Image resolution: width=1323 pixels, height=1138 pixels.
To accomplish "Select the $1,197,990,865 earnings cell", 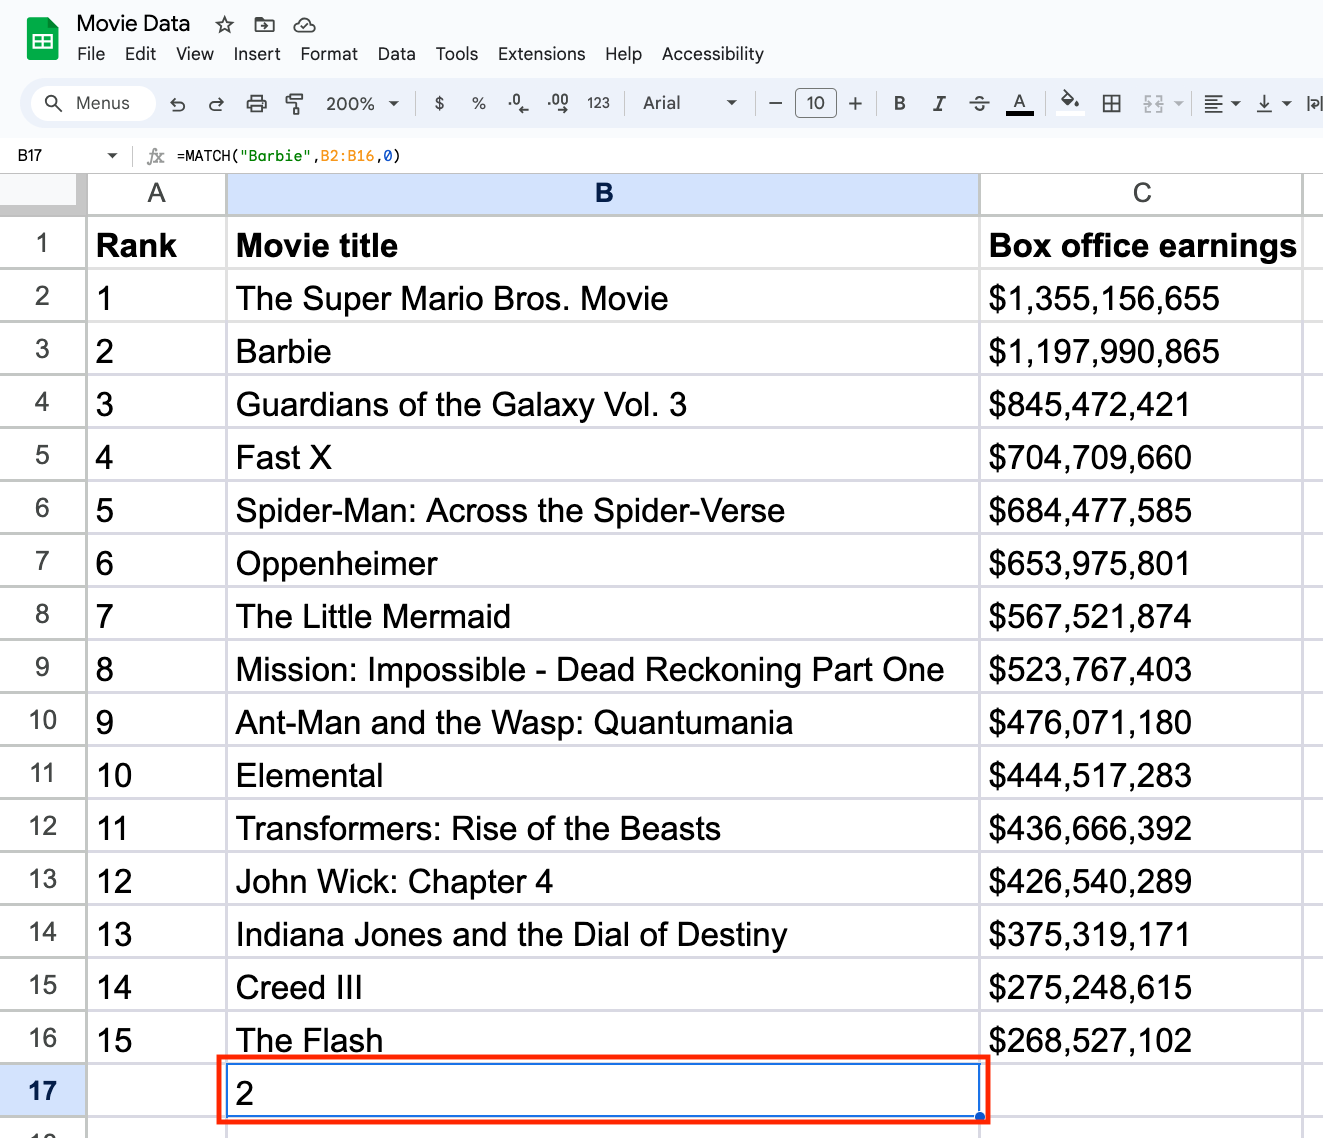I will (1141, 349).
